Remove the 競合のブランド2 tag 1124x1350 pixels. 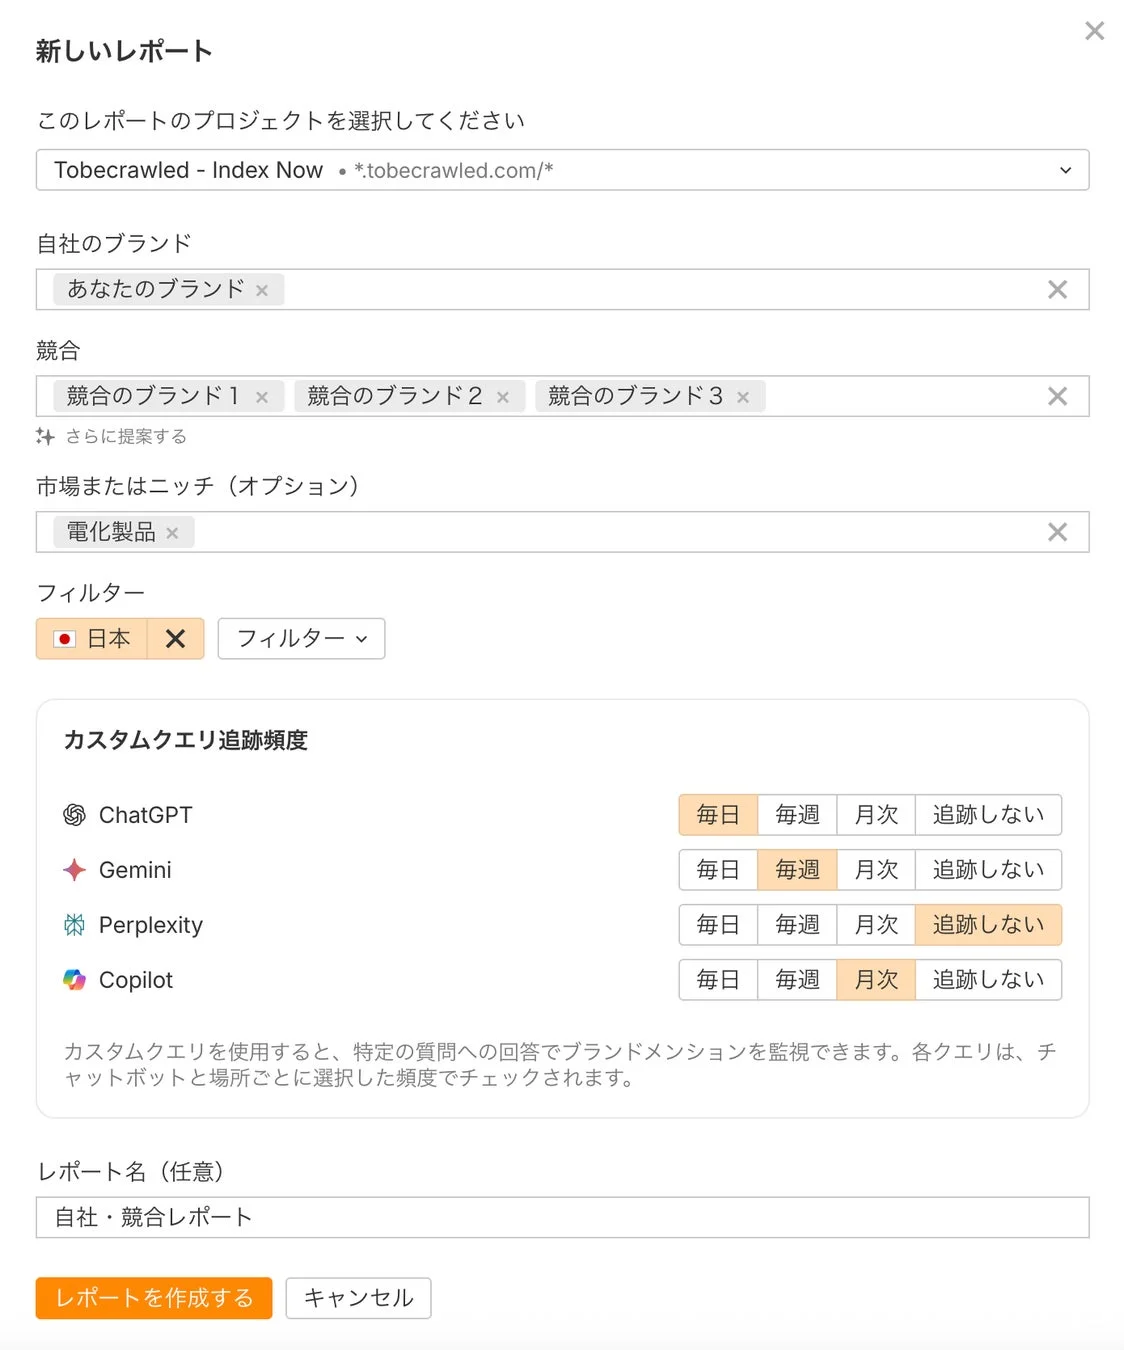point(505,396)
